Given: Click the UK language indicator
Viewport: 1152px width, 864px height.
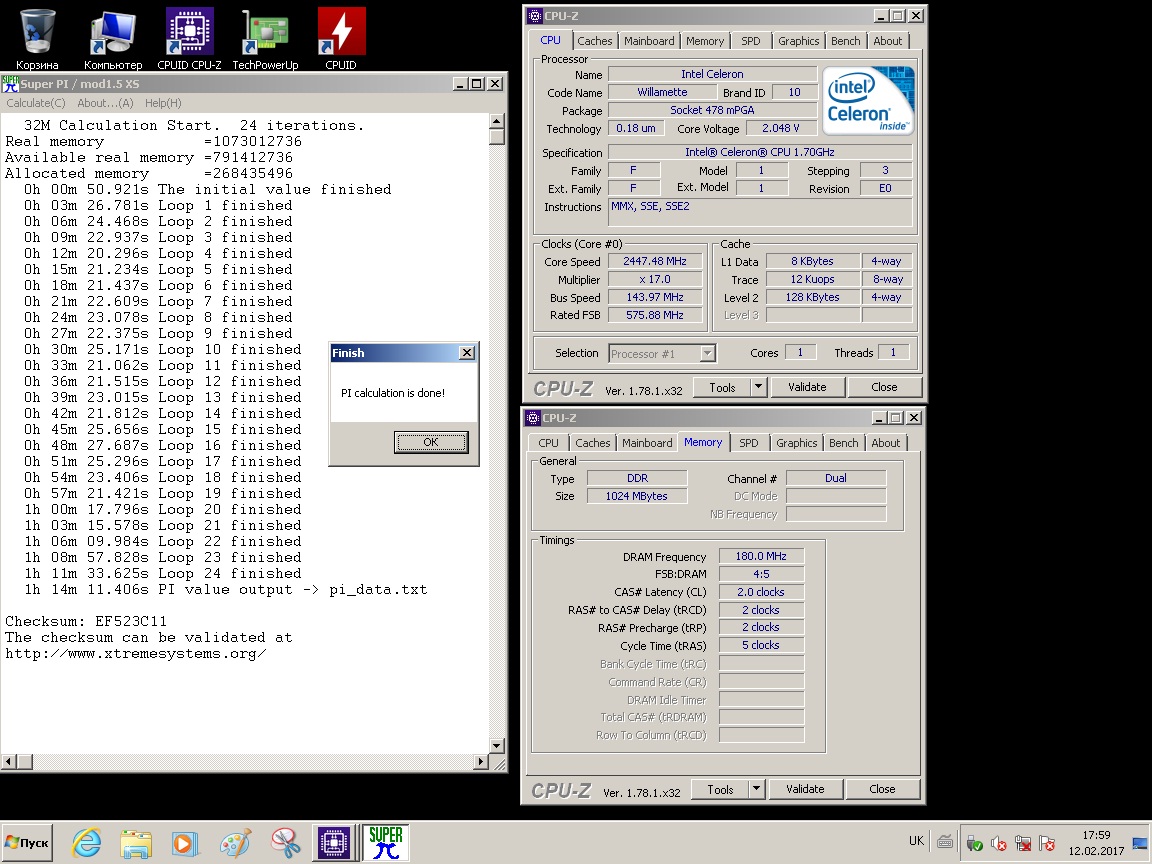Looking at the screenshot, I should [x=916, y=841].
